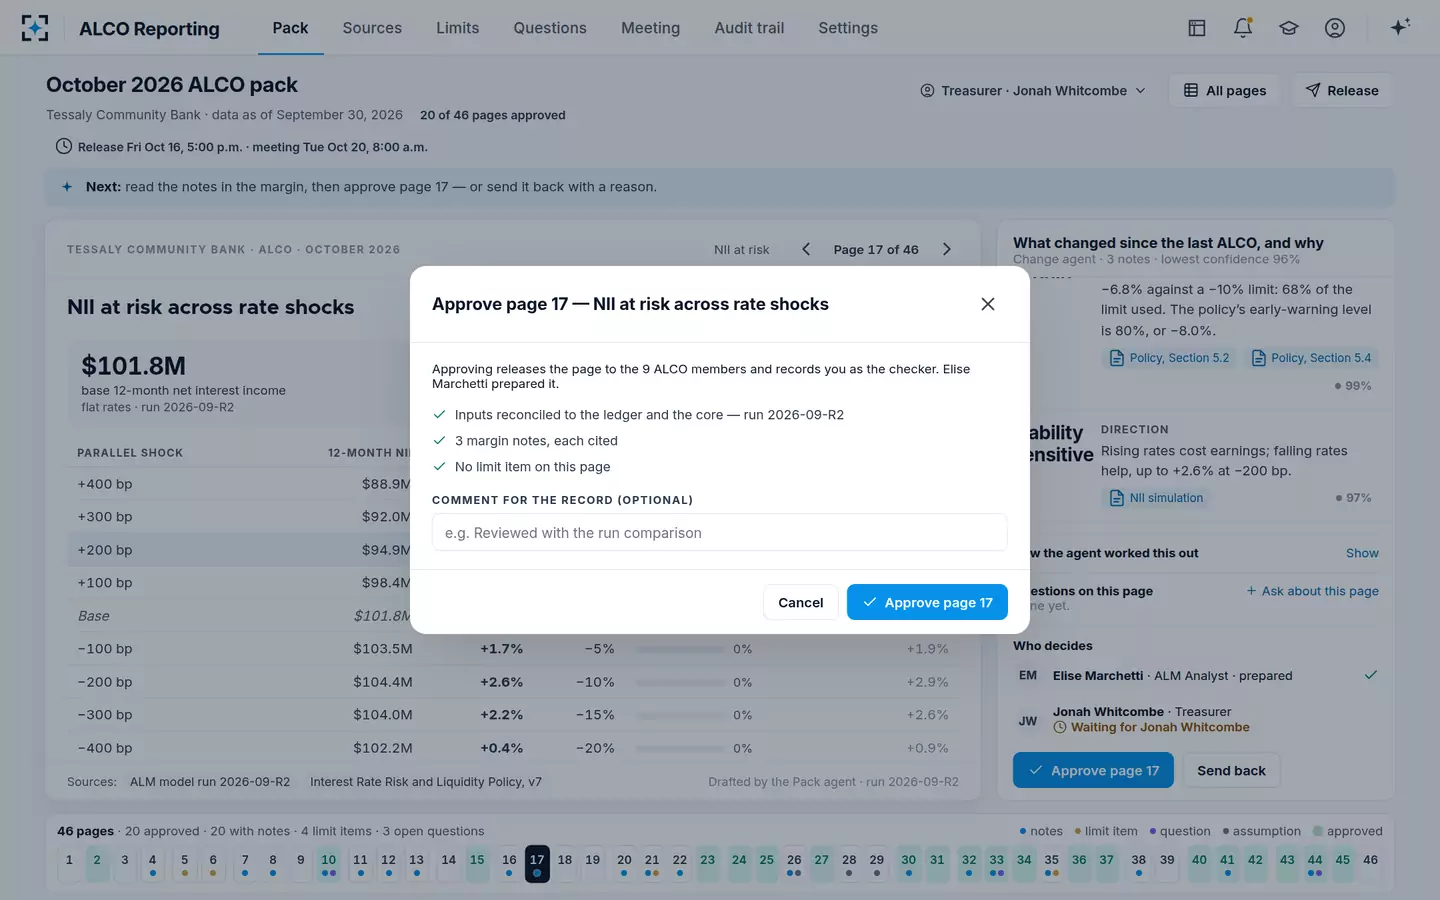
Task: Open the Limits tab
Action: (x=457, y=28)
